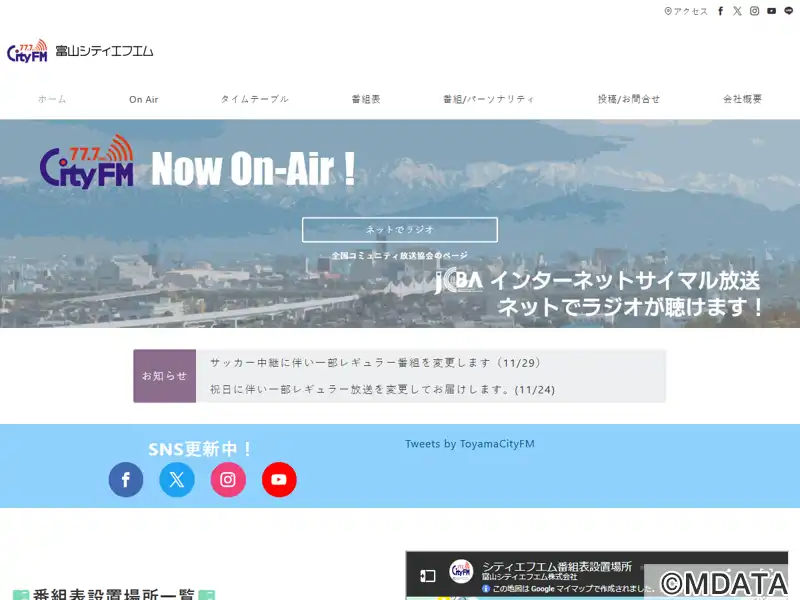Click the round YouTube button under SNS更新中
The height and width of the screenshot is (600, 800).
279,480
